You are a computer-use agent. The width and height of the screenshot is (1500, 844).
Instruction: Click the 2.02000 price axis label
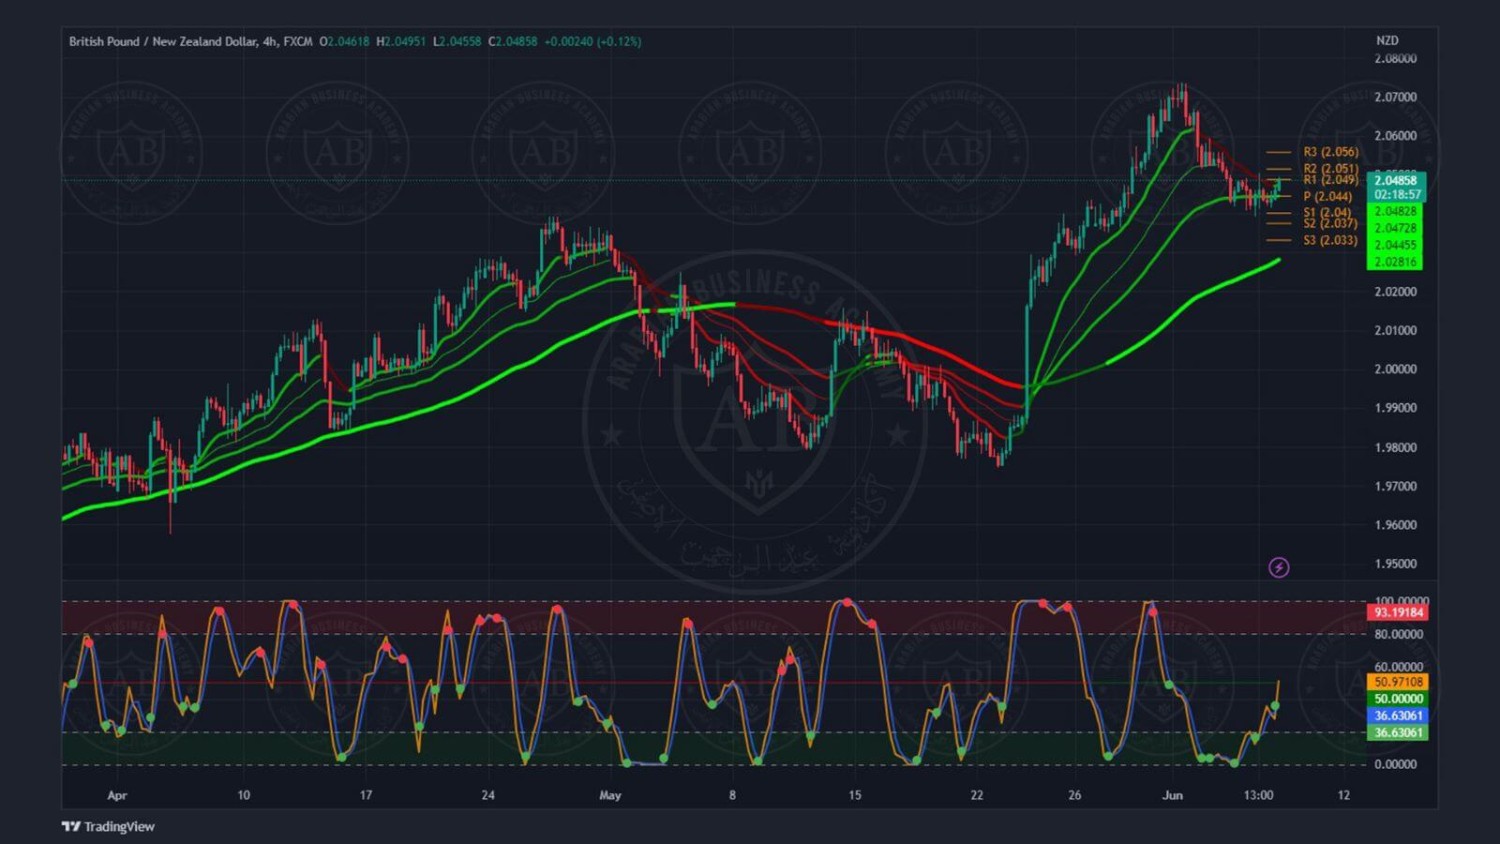(x=1396, y=292)
